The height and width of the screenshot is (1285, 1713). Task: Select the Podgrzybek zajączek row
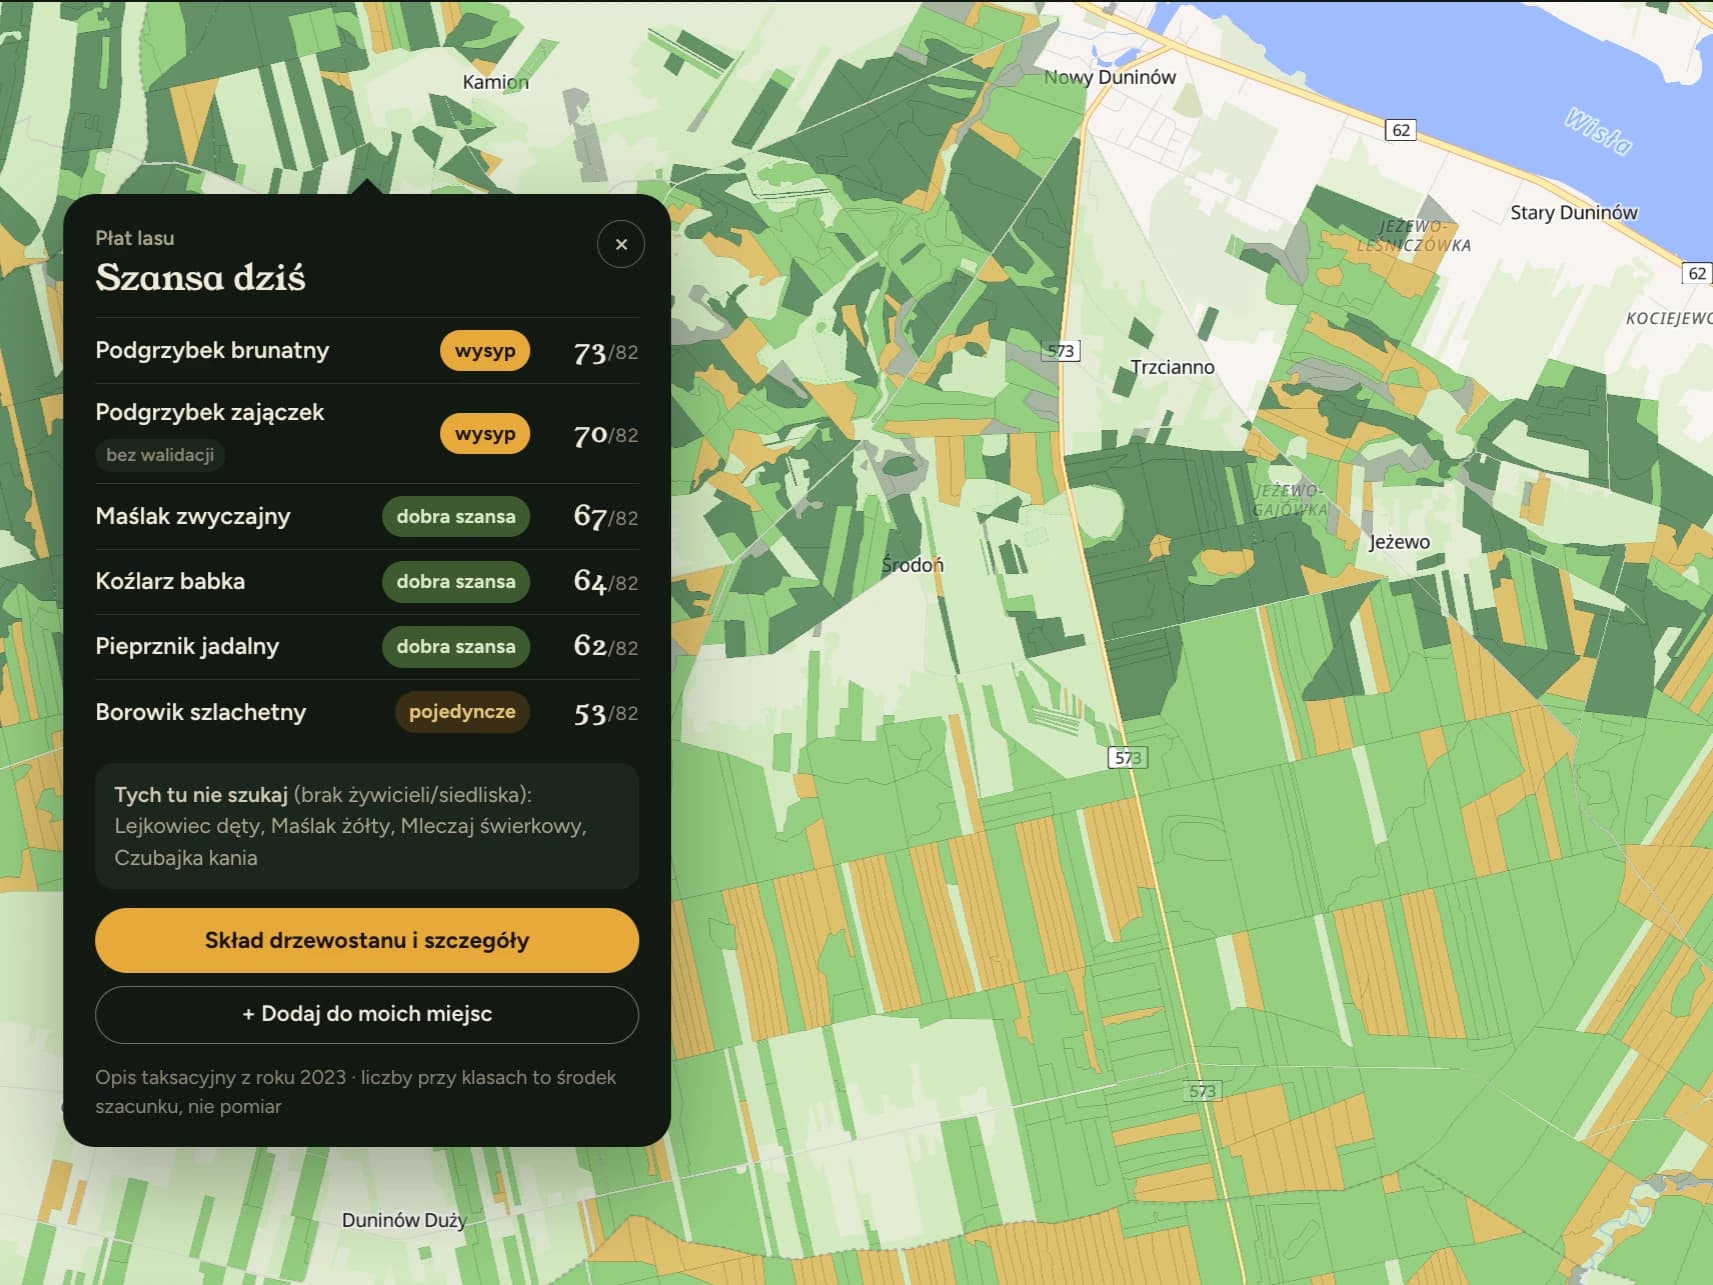[x=367, y=434]
